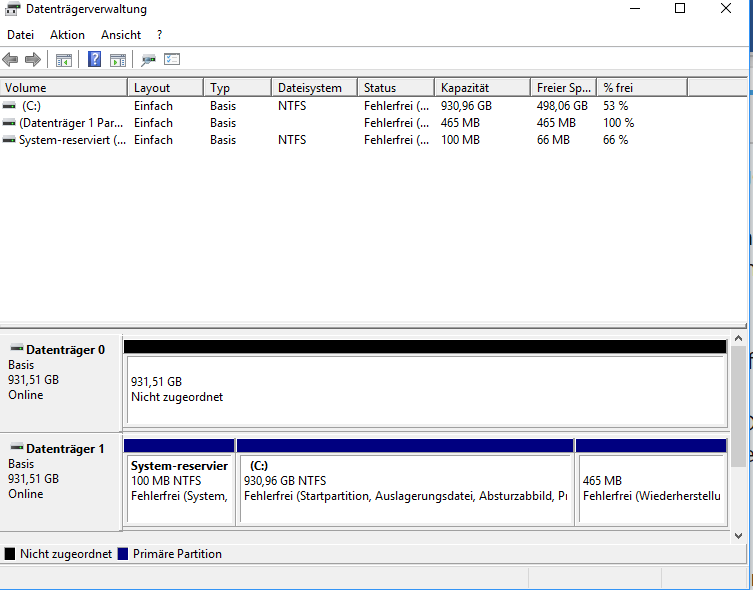Select the (C:) volume name

point(31,106)
